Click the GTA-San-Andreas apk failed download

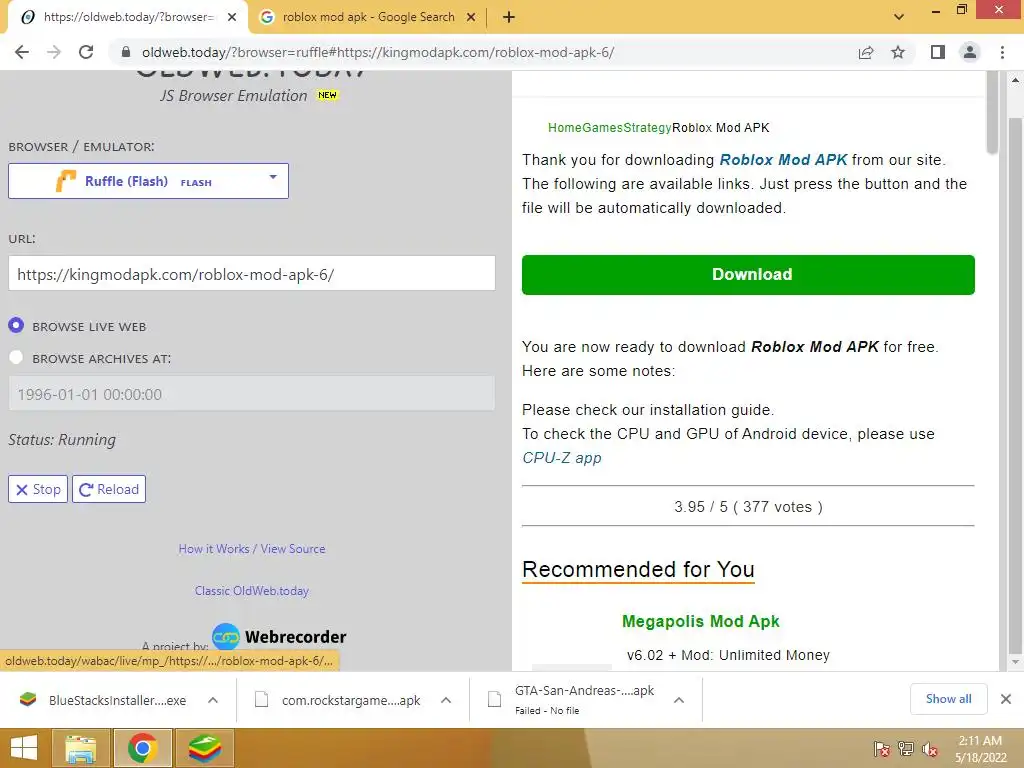click(573, 699)
